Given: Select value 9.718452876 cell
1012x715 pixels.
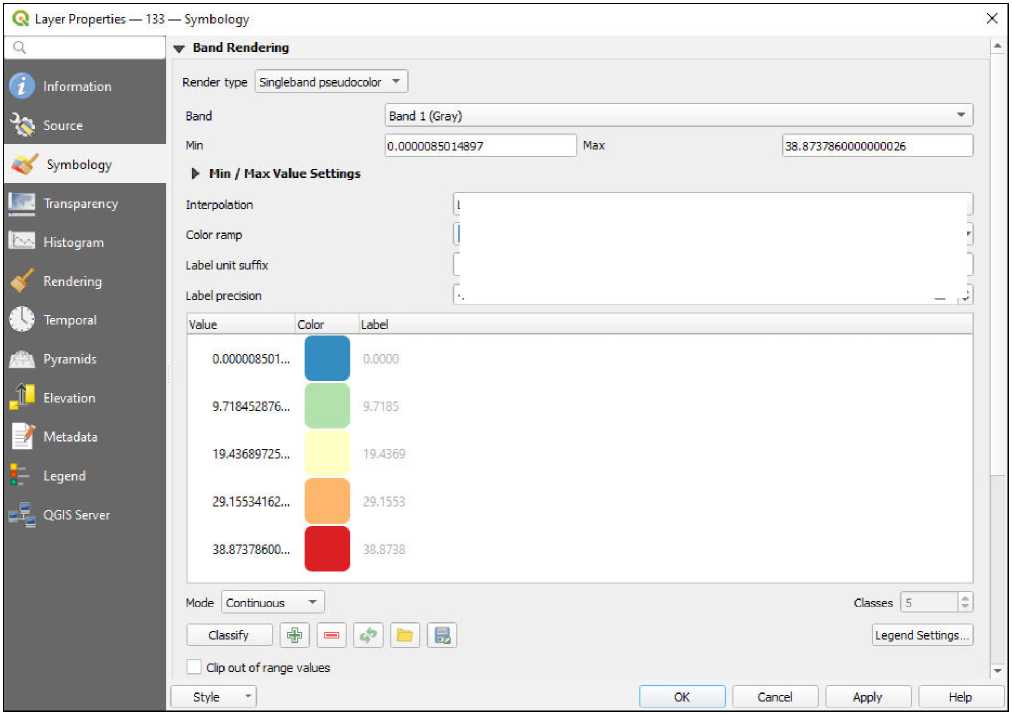Looking at the screenshot, I should pos(251,407).
